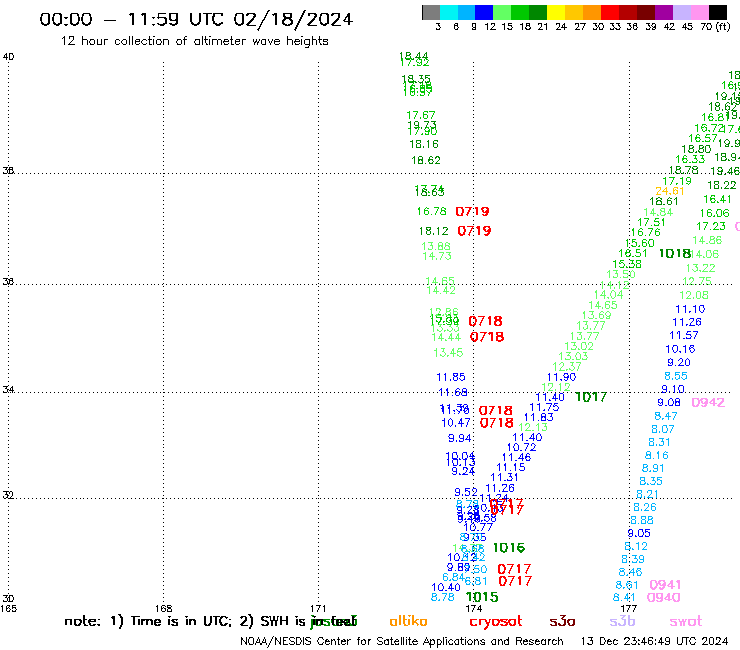Click the orange wave height value 24.61
The height and width of the screenshot is (650, 740).
click(x=670, y=191)
